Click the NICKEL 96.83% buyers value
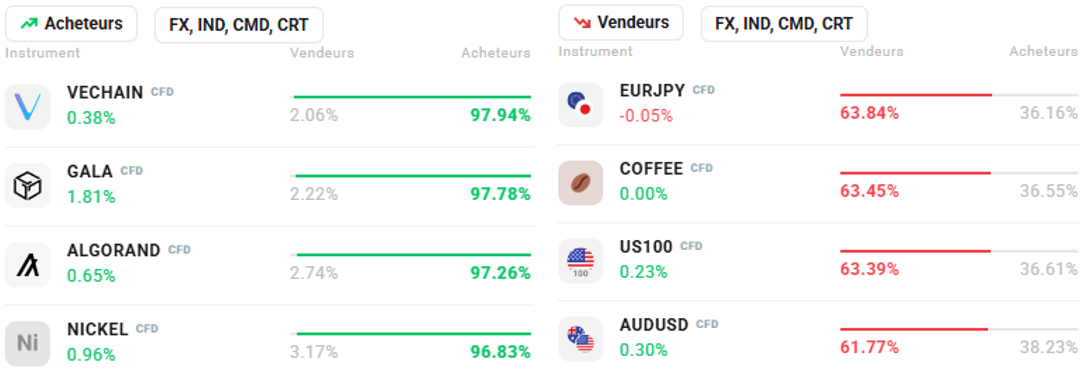The height and width of the screenshot is (370, 1085). 500,352
